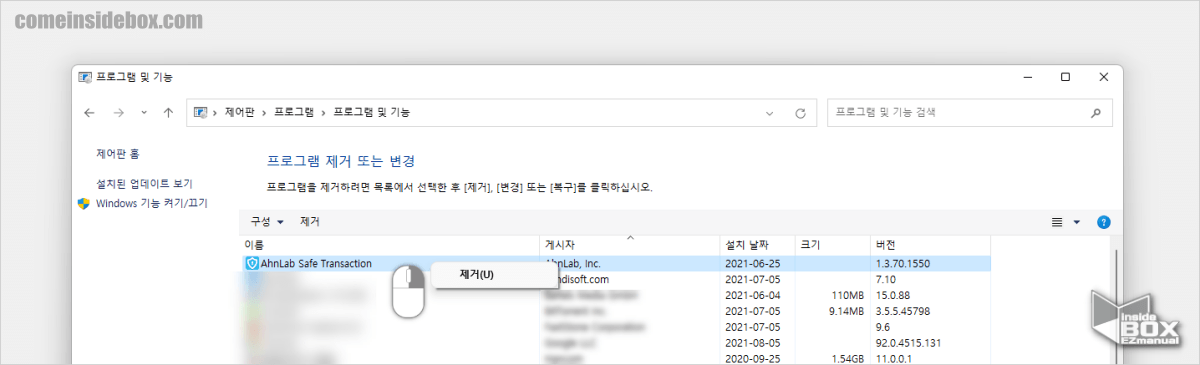Expand the view options dropdown arrow
Viewport: 1200px width, 365px height.
pyautogui.click(x=1077, y=222)
